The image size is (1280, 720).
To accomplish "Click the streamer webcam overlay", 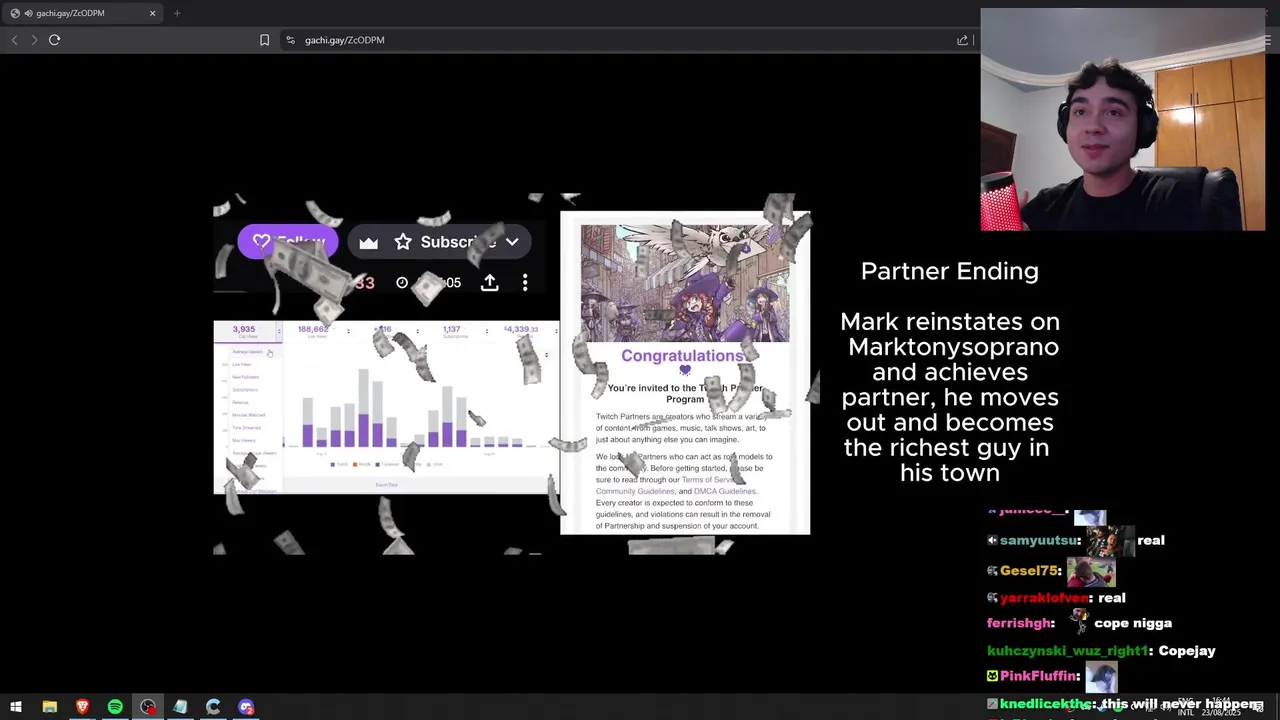I will [x=1123, y=120].
